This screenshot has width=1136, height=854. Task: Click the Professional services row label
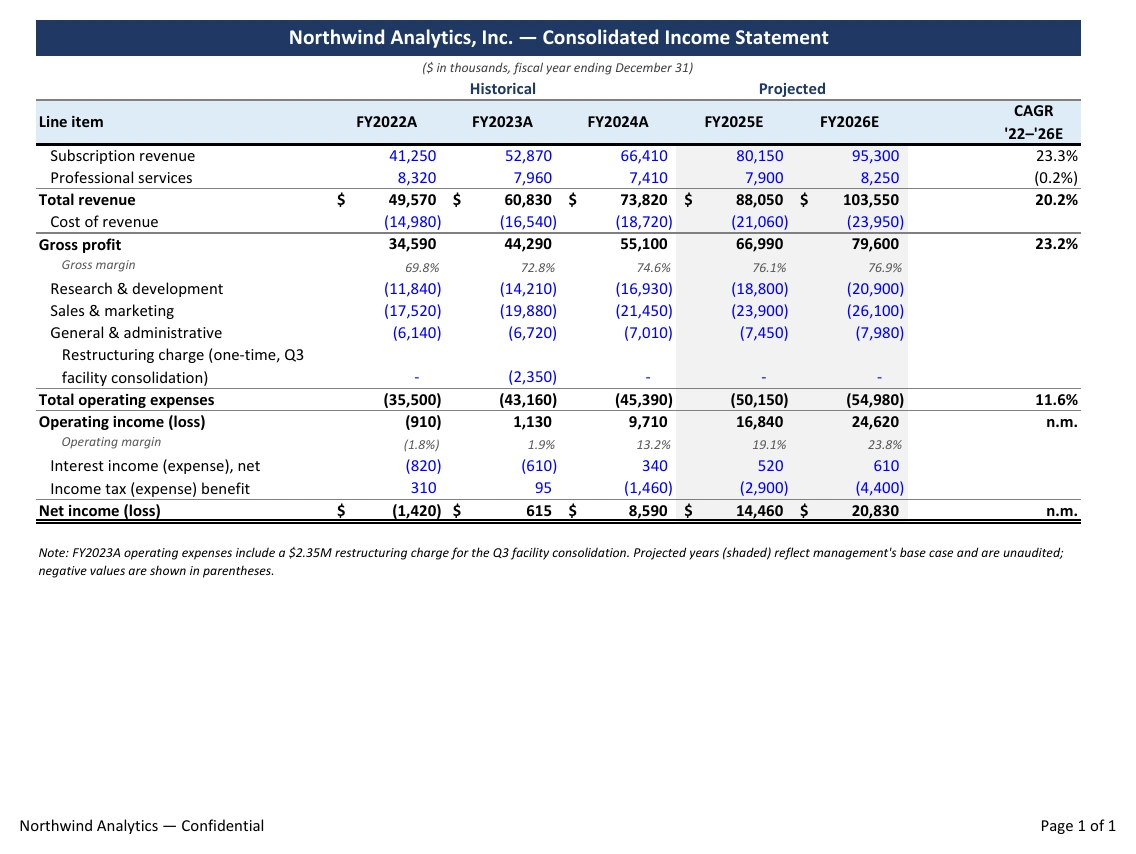tap(121, 177)
